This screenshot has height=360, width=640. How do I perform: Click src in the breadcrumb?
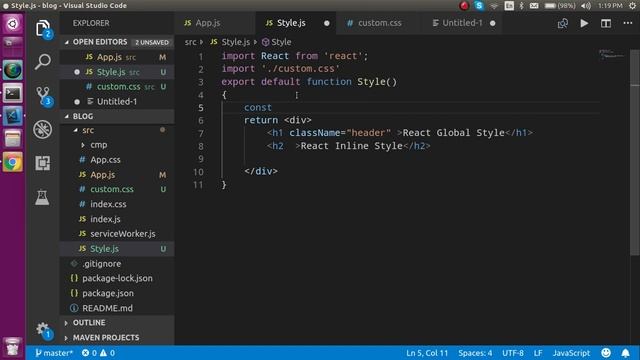(x=190, y=42)
